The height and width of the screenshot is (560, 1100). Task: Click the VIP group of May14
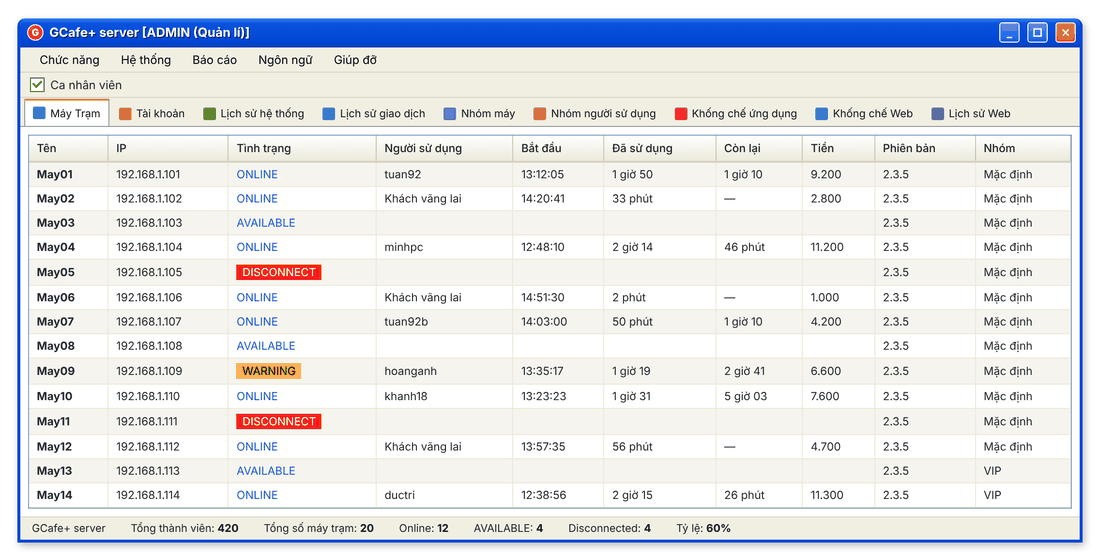point(992,495)
